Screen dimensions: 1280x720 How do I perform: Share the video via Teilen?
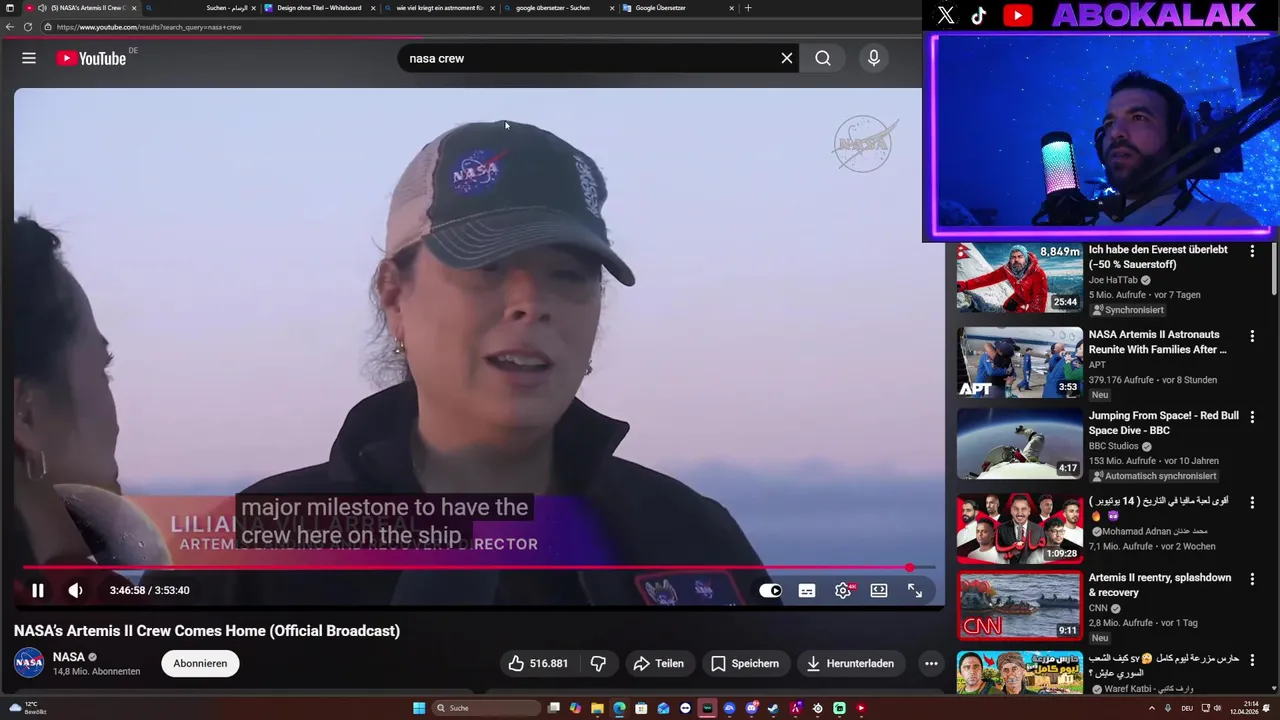click(x=659, y=663)
